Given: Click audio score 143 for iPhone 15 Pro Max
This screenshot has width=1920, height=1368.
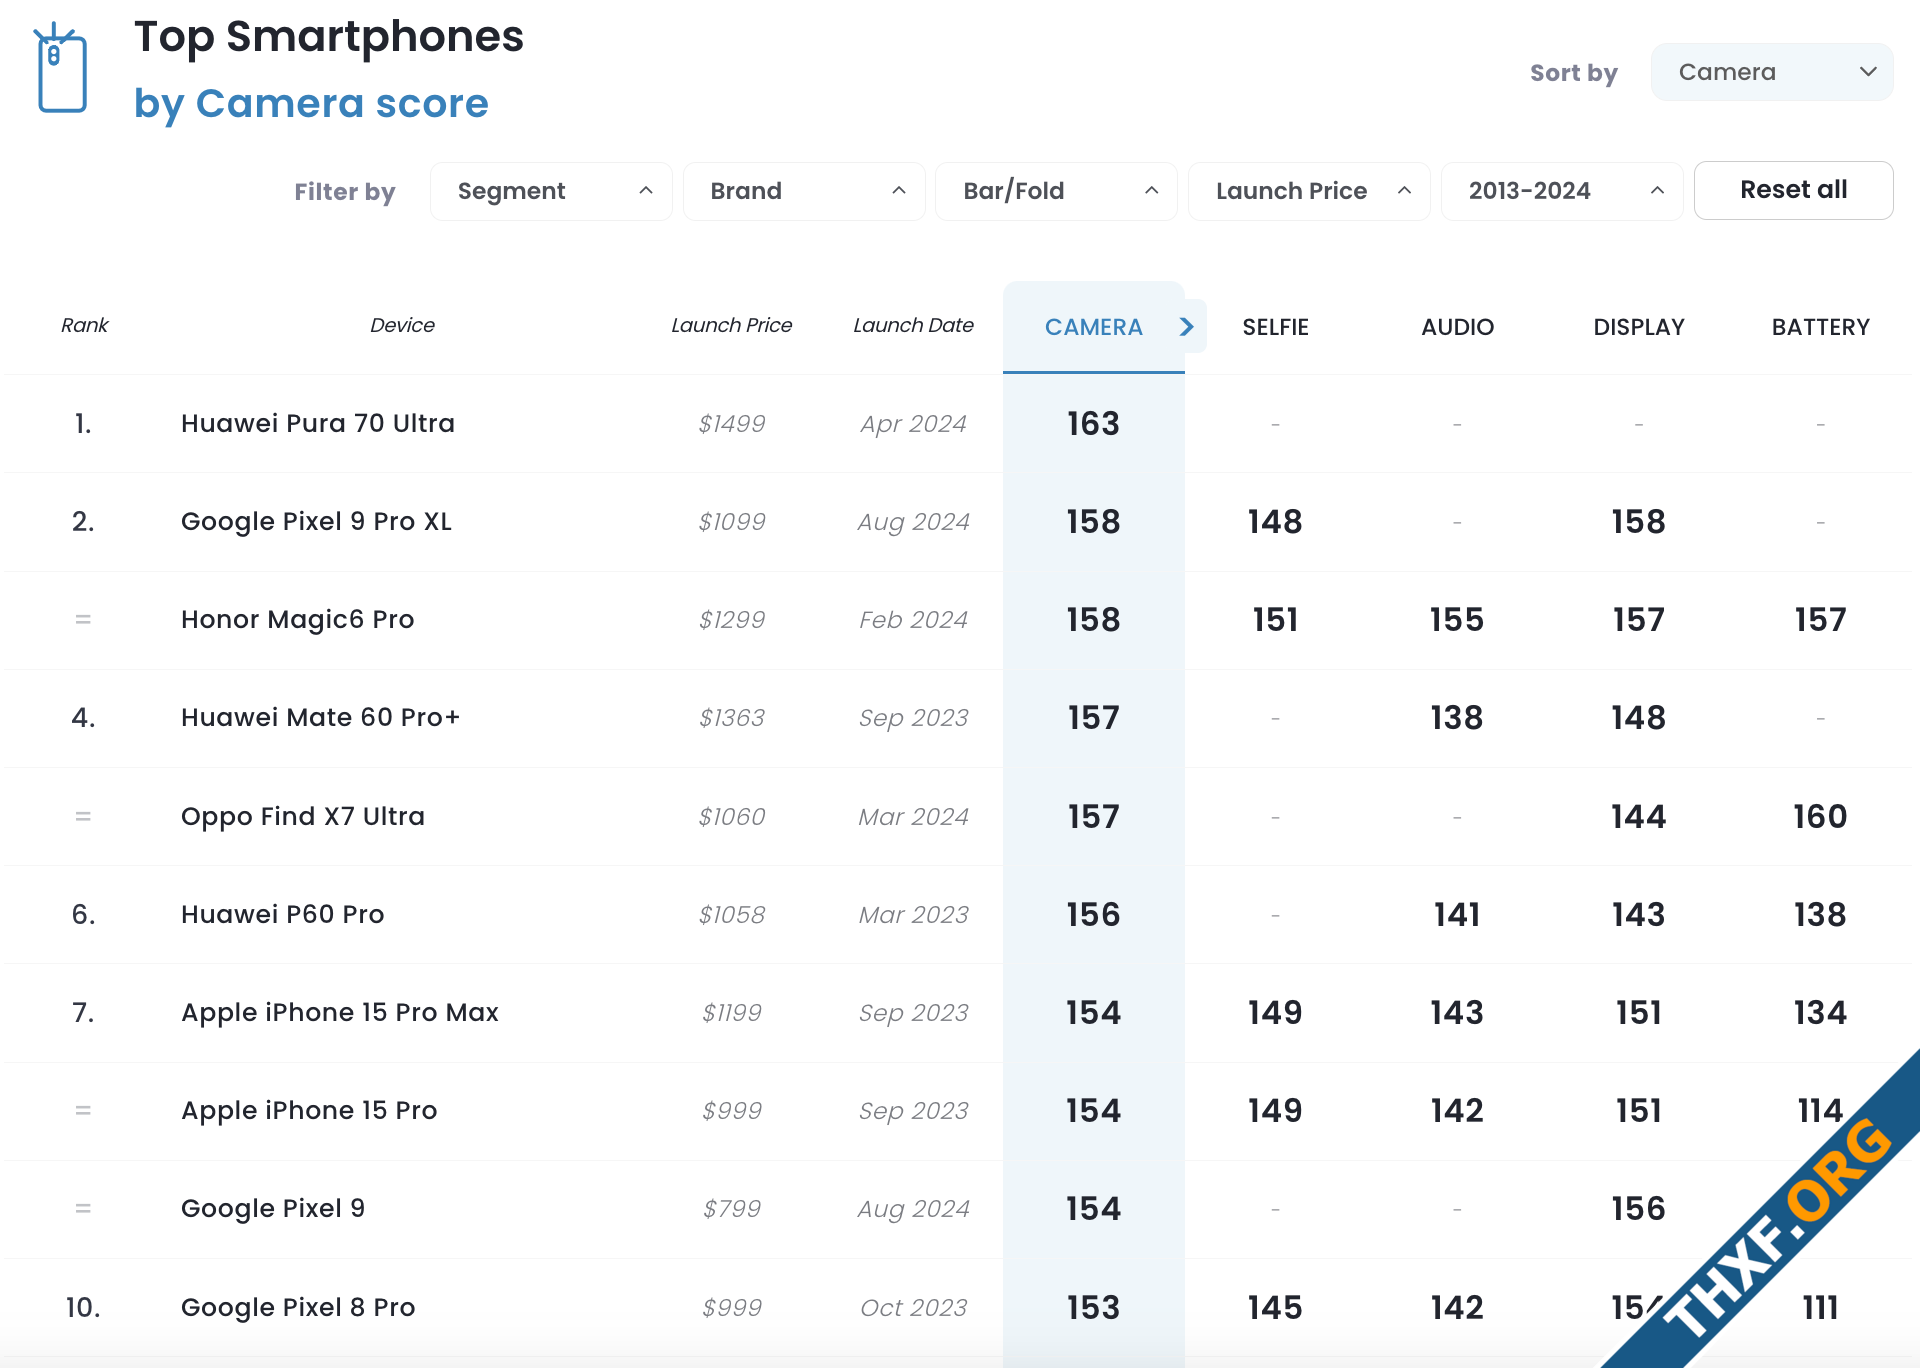Looking at the screenshot, I should coord(1457,1012).
